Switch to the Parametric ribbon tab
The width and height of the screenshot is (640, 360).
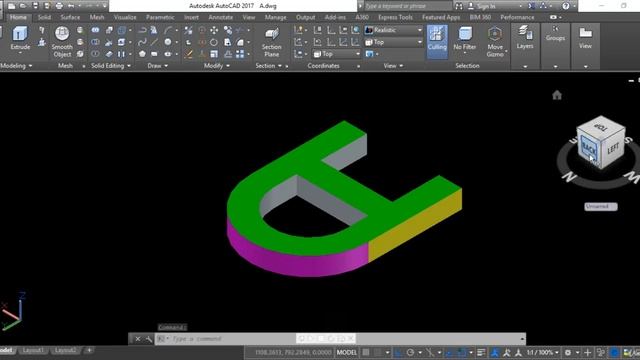(160, 17)
